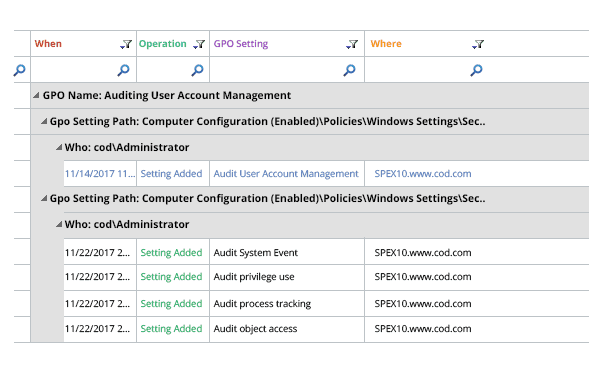
Task: Open the Where column filter icon
Action: (x=478, y=44)
